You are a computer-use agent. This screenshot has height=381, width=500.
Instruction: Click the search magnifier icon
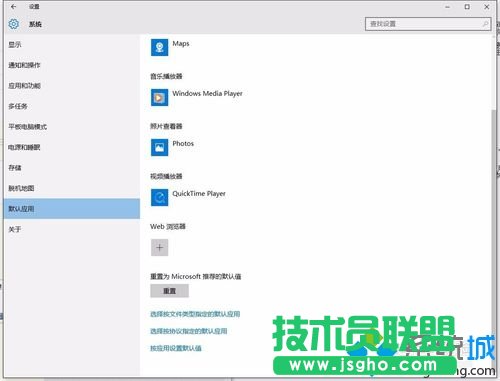tap(485, 24)
